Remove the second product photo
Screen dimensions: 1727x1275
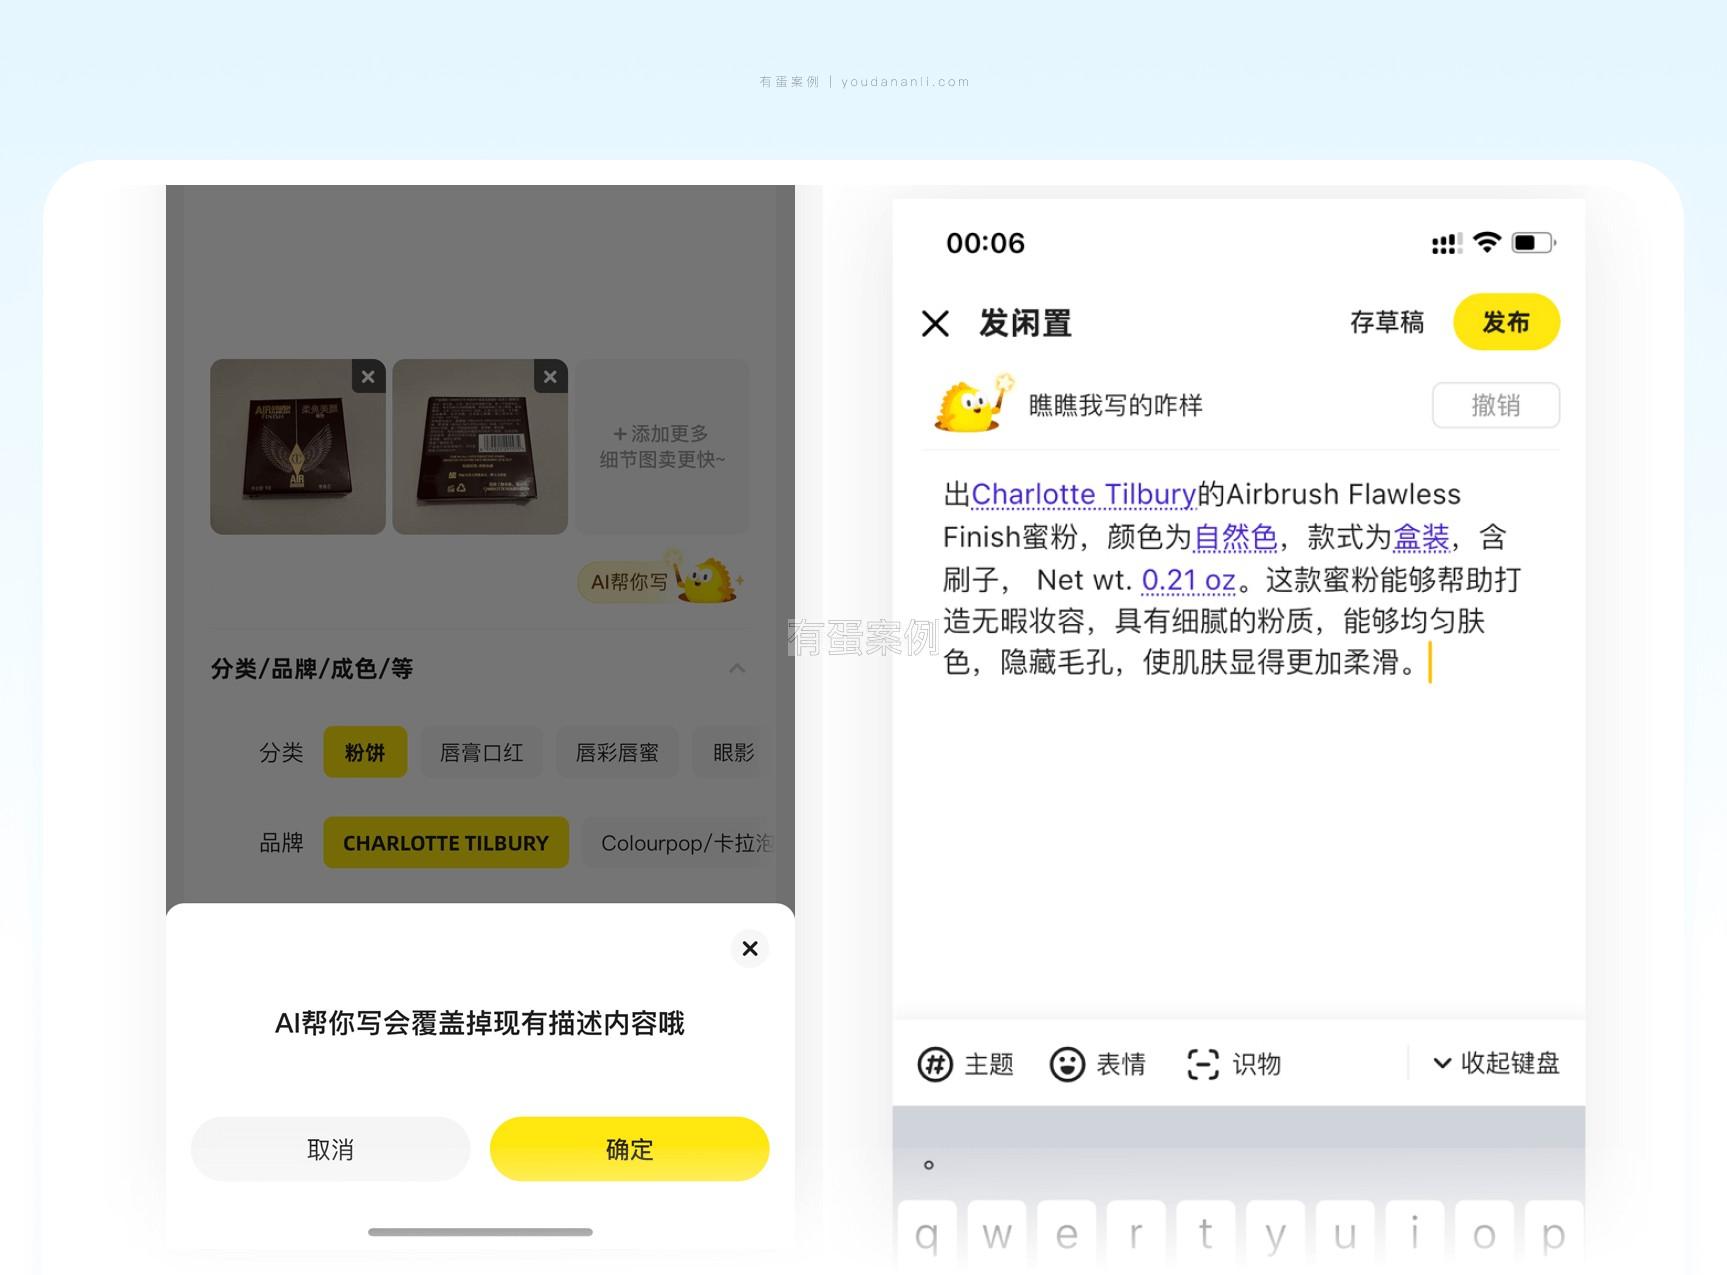click(x=550, y=377)
